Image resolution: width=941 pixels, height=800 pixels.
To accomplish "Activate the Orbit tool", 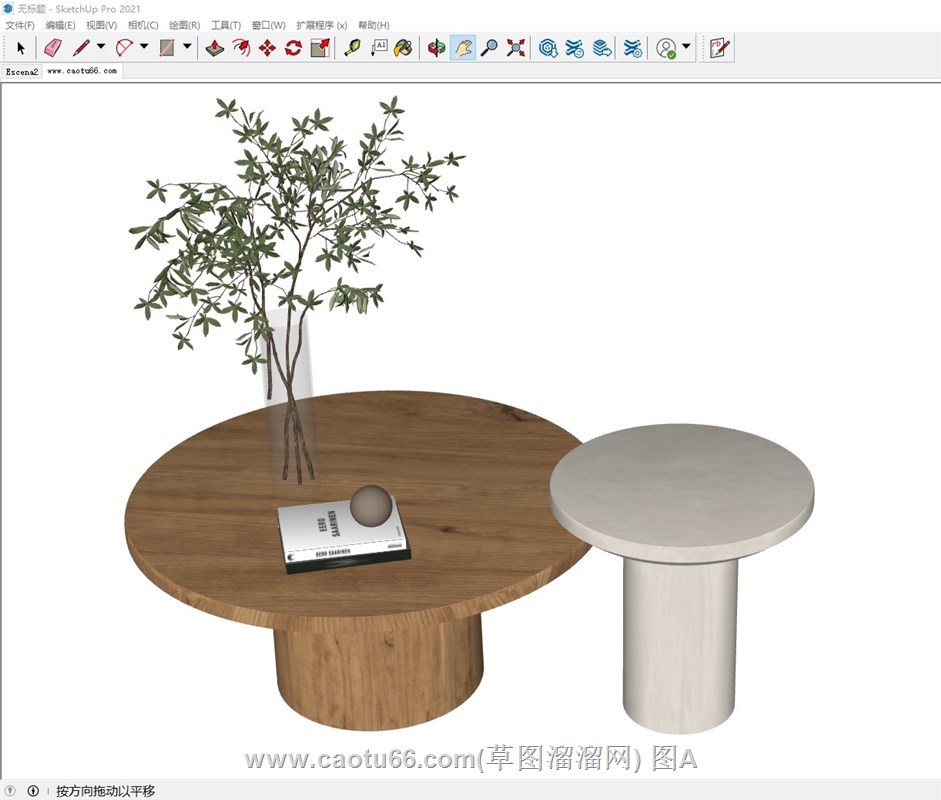I will click(436, 47).
